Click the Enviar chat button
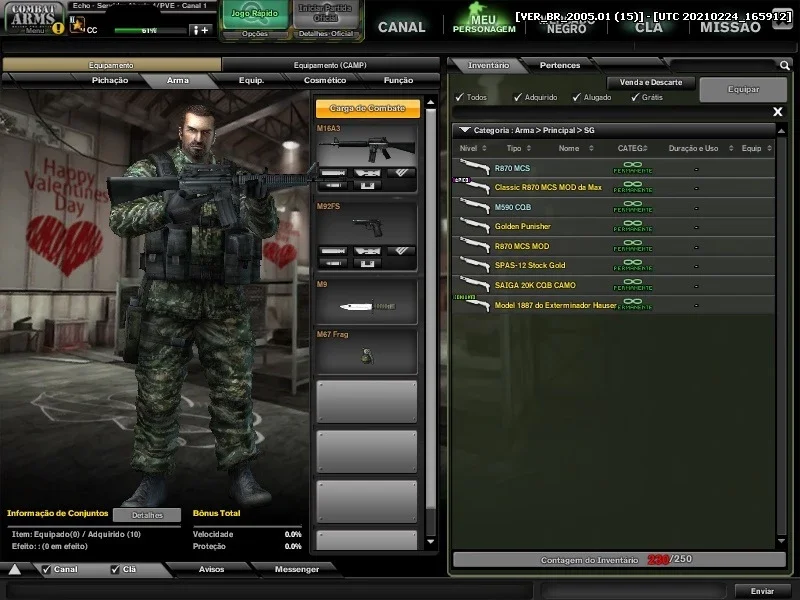The height and width of the screenshot is (600, 800). [762, 591]
